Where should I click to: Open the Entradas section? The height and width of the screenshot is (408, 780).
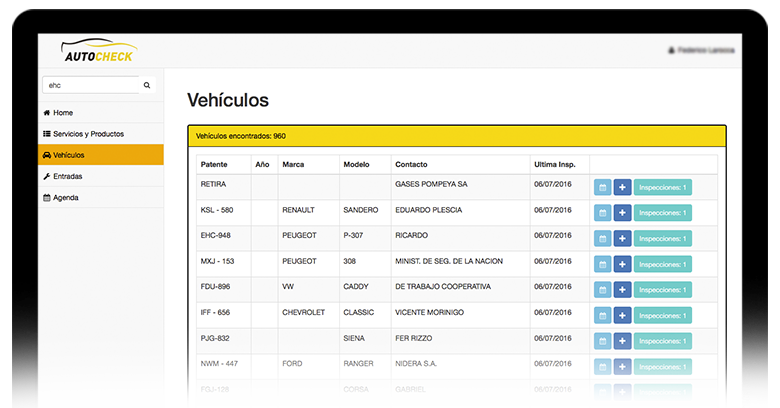tap(67, 176)
